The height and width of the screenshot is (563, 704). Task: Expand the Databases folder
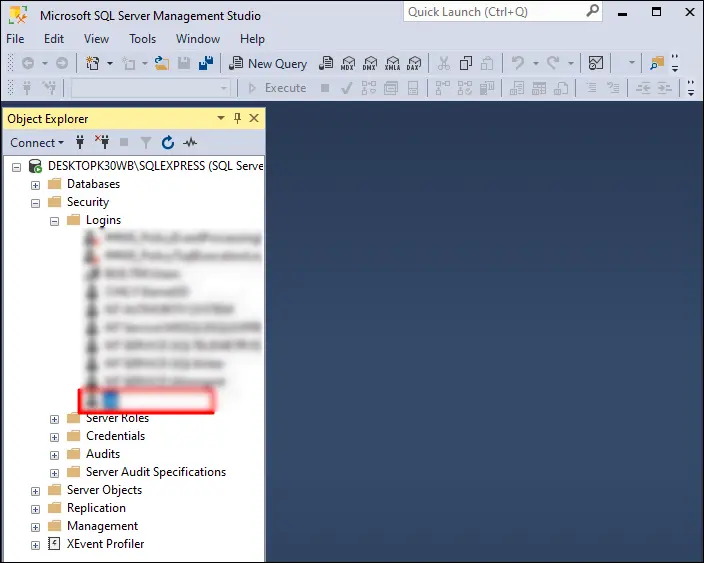coord(35,185)
